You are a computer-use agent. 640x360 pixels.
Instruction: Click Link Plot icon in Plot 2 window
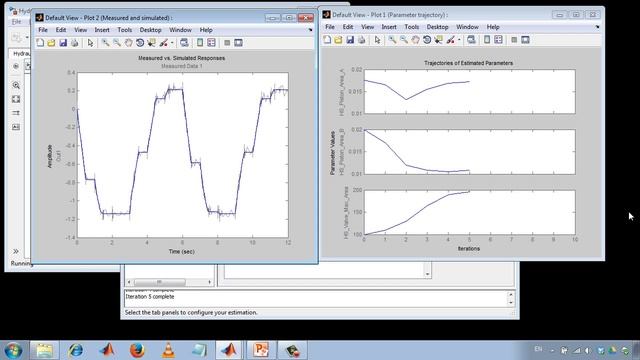coord(184,42)
